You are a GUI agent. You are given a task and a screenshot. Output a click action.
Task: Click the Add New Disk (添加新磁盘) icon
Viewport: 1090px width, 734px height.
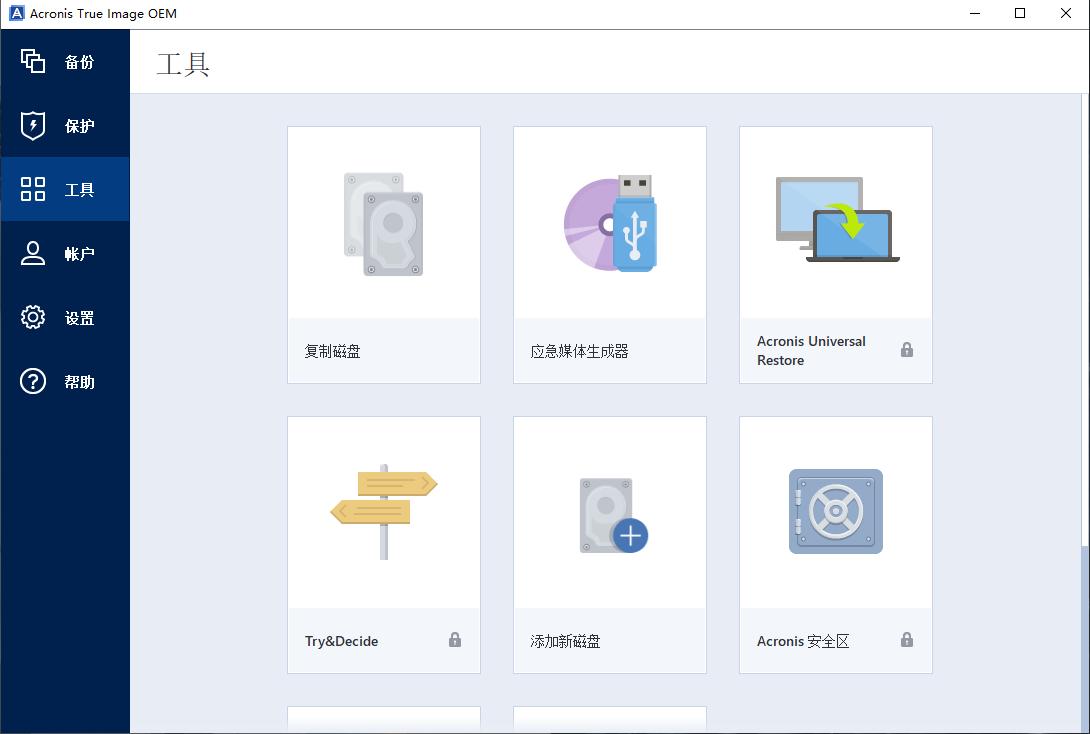tap(611, 516)
